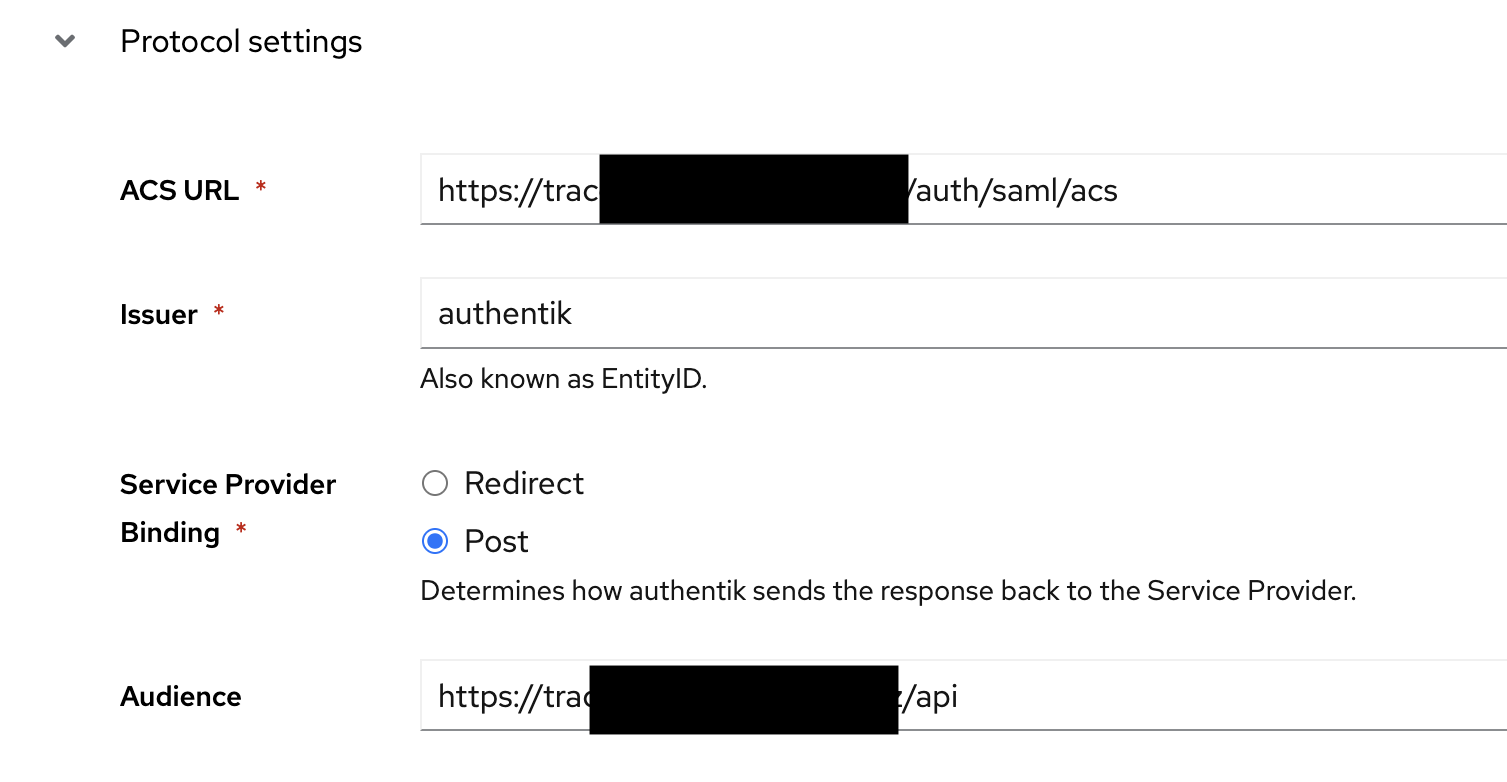1507x782 pixels.
Task: Click the Audience input field
Action: coord(1100,696)
